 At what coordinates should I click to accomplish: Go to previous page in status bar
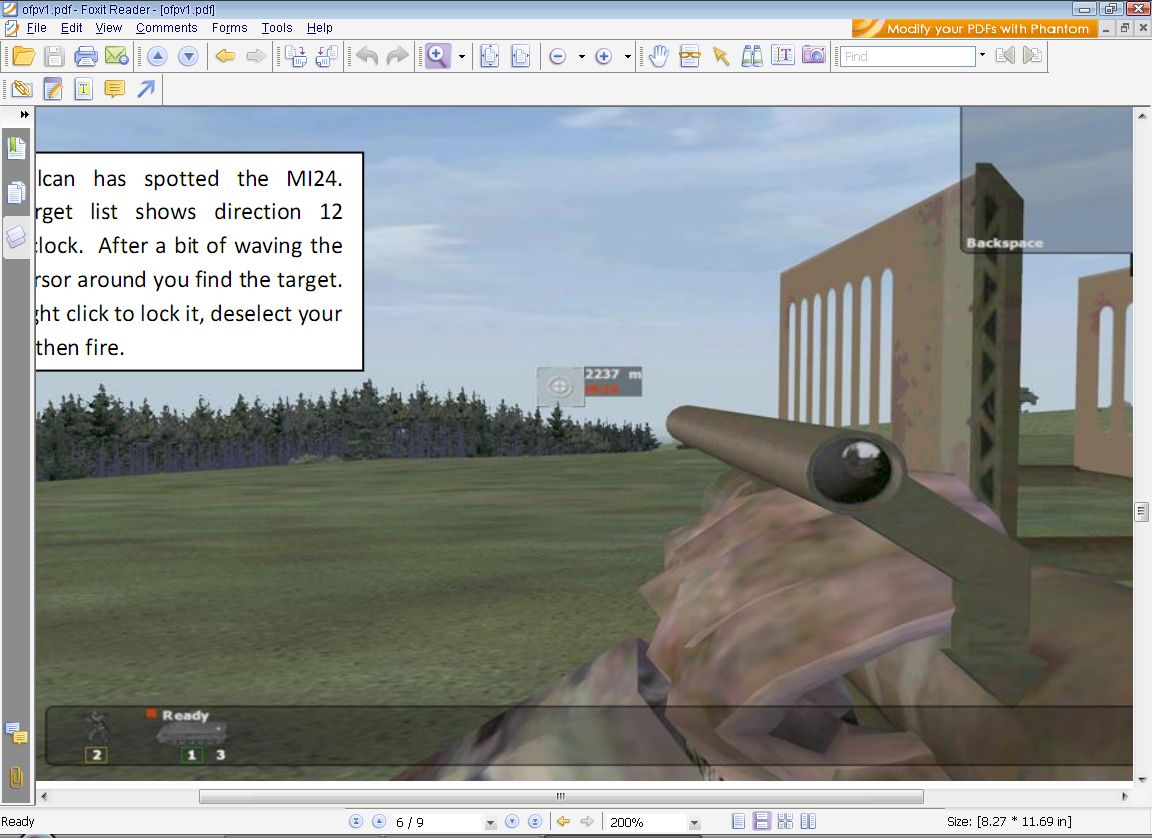click(379, 822)
